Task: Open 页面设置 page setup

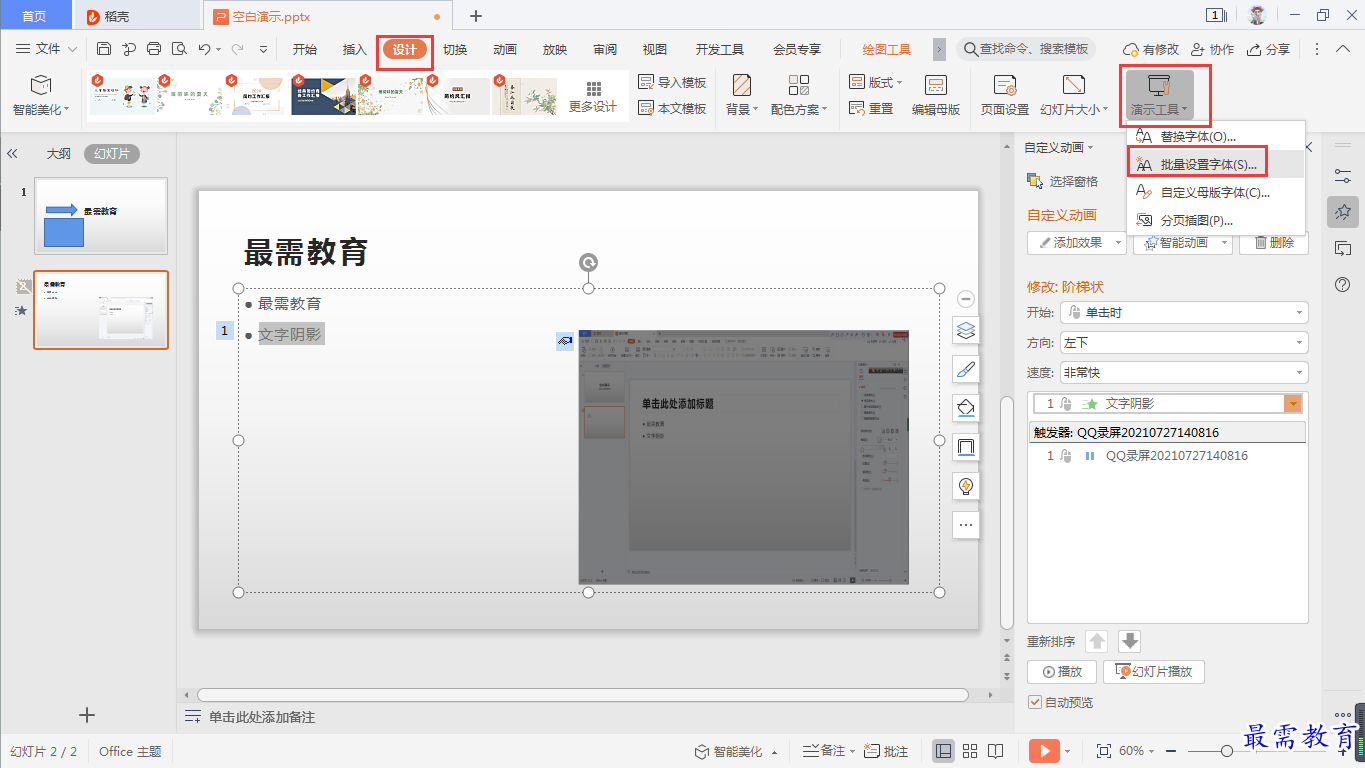Action: pos(1005,96)
